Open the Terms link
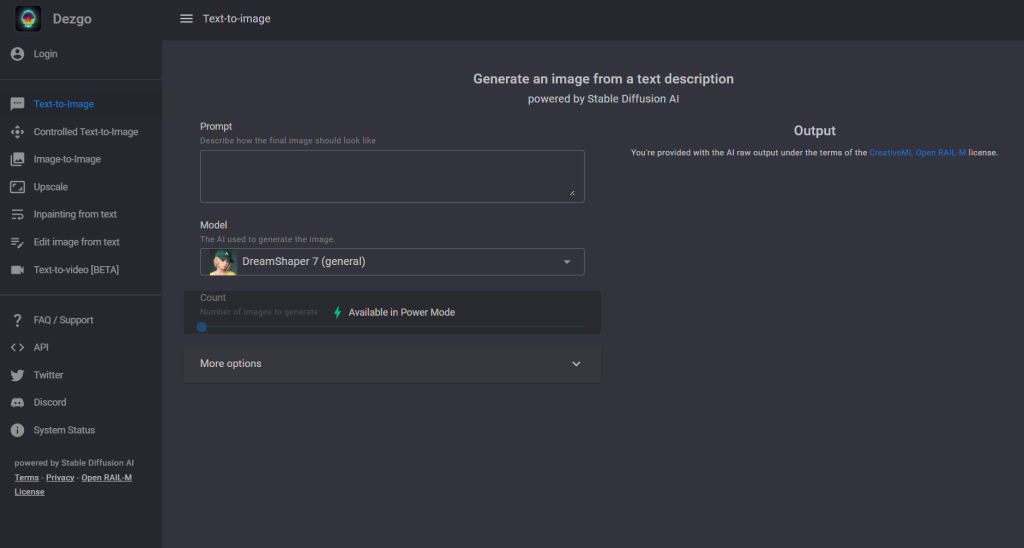 click(x=27, y=477)
